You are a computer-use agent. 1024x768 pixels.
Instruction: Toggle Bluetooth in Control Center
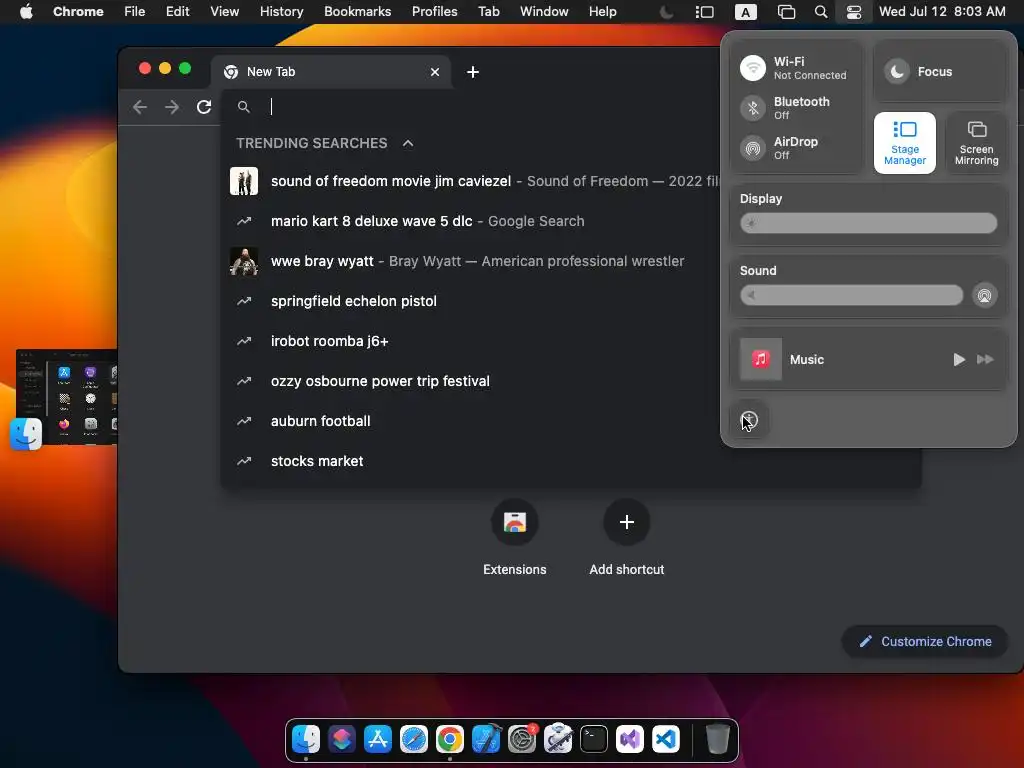tap(752, 108)
